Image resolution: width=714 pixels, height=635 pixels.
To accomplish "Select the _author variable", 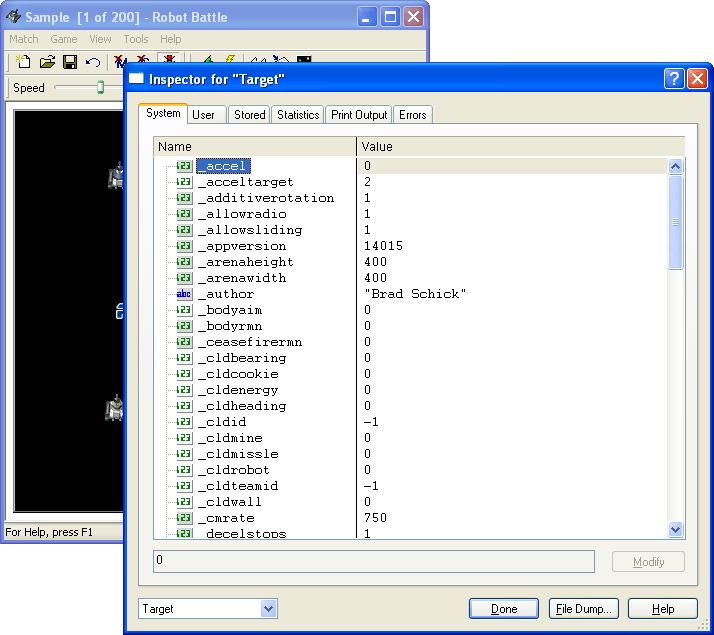I will point(226,294).
